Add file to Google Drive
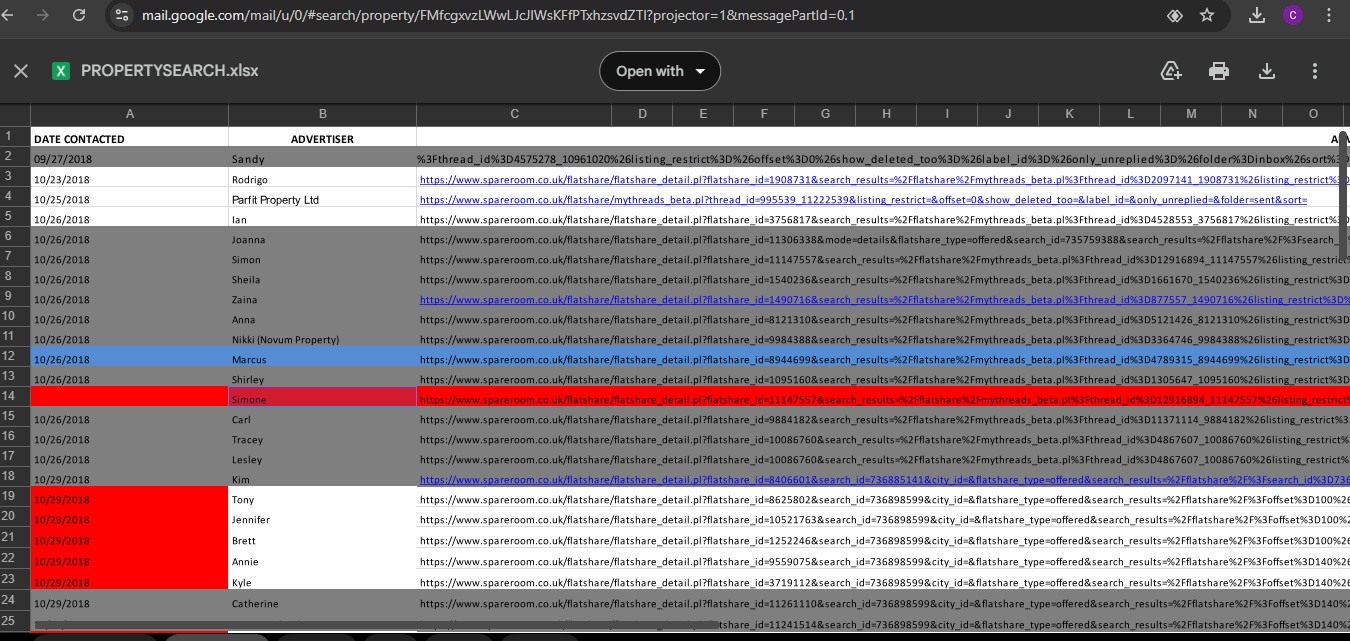Viewport: 1350px width, 641px height. point(1171,71)
